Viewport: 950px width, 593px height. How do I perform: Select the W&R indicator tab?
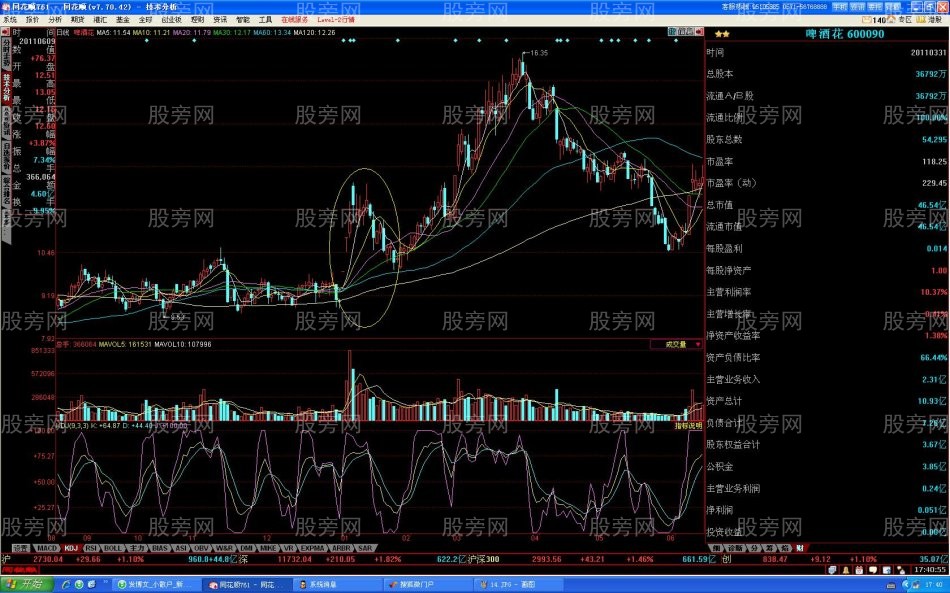224,548
